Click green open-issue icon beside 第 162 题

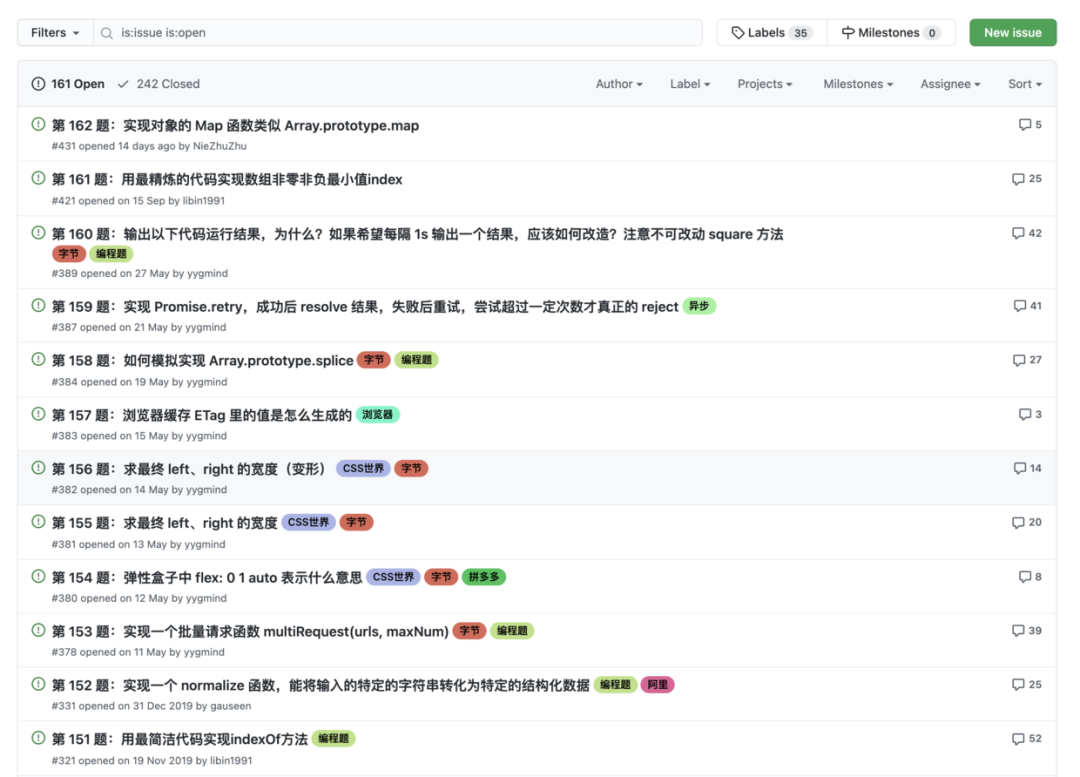pos(37,124)
